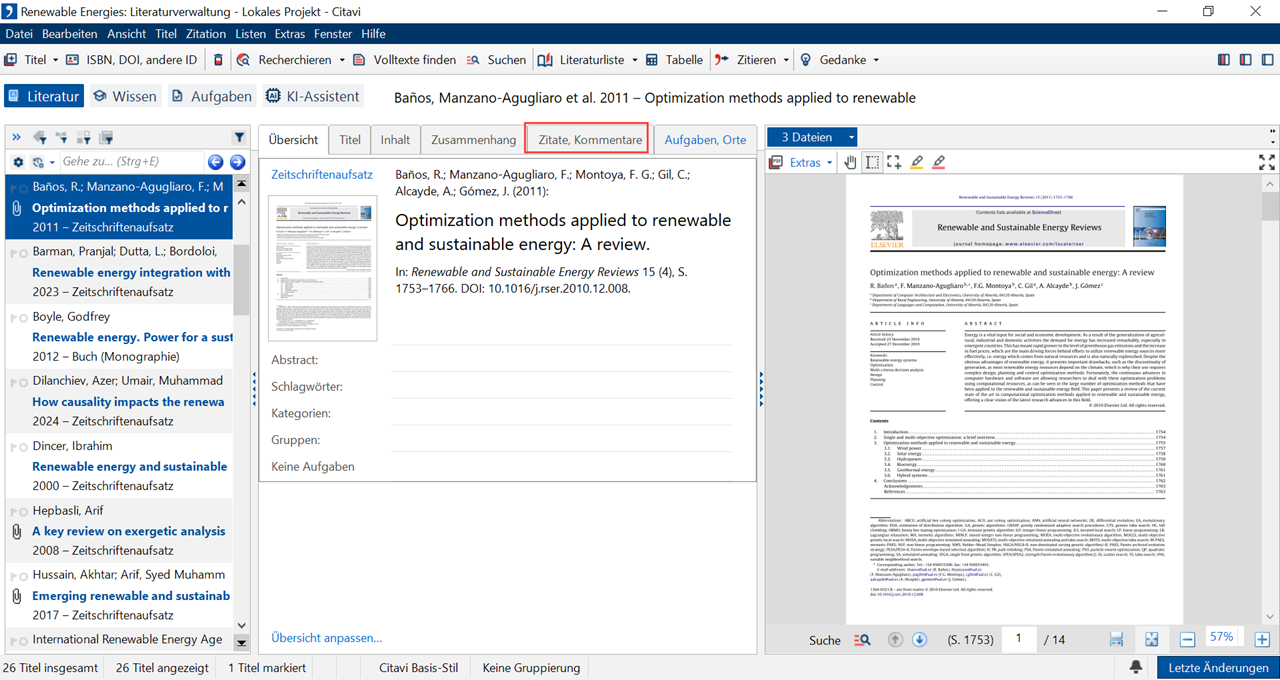Toggle fit-page view in PDF preview
1280x680 pixels.
[x=1152, y=639]
